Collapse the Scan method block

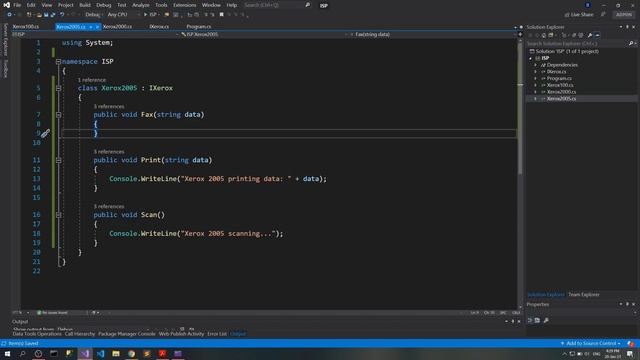[58, 215]
